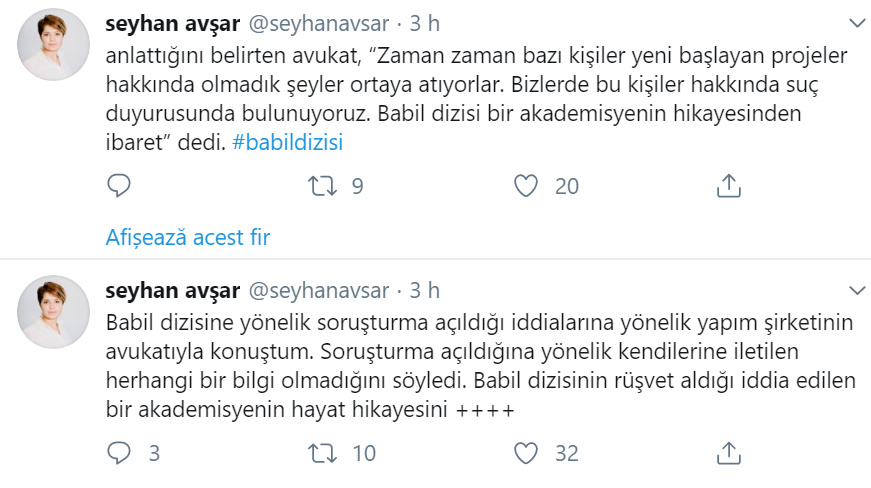Reply to the tweet with the #babildizisi hashtag
Screen dimensions: 871x488
tap(119, 185)
